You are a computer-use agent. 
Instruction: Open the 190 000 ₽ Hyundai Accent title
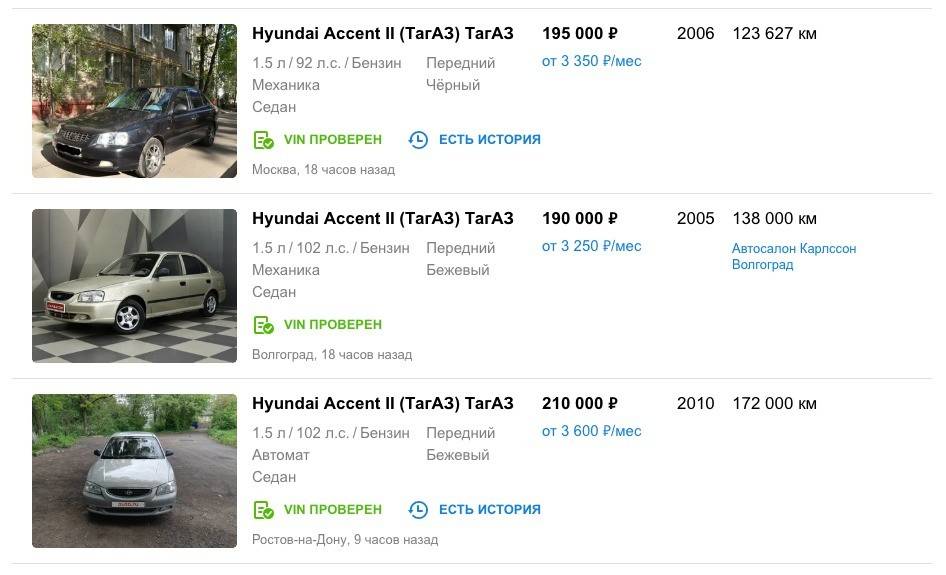(x=382, y=219)
